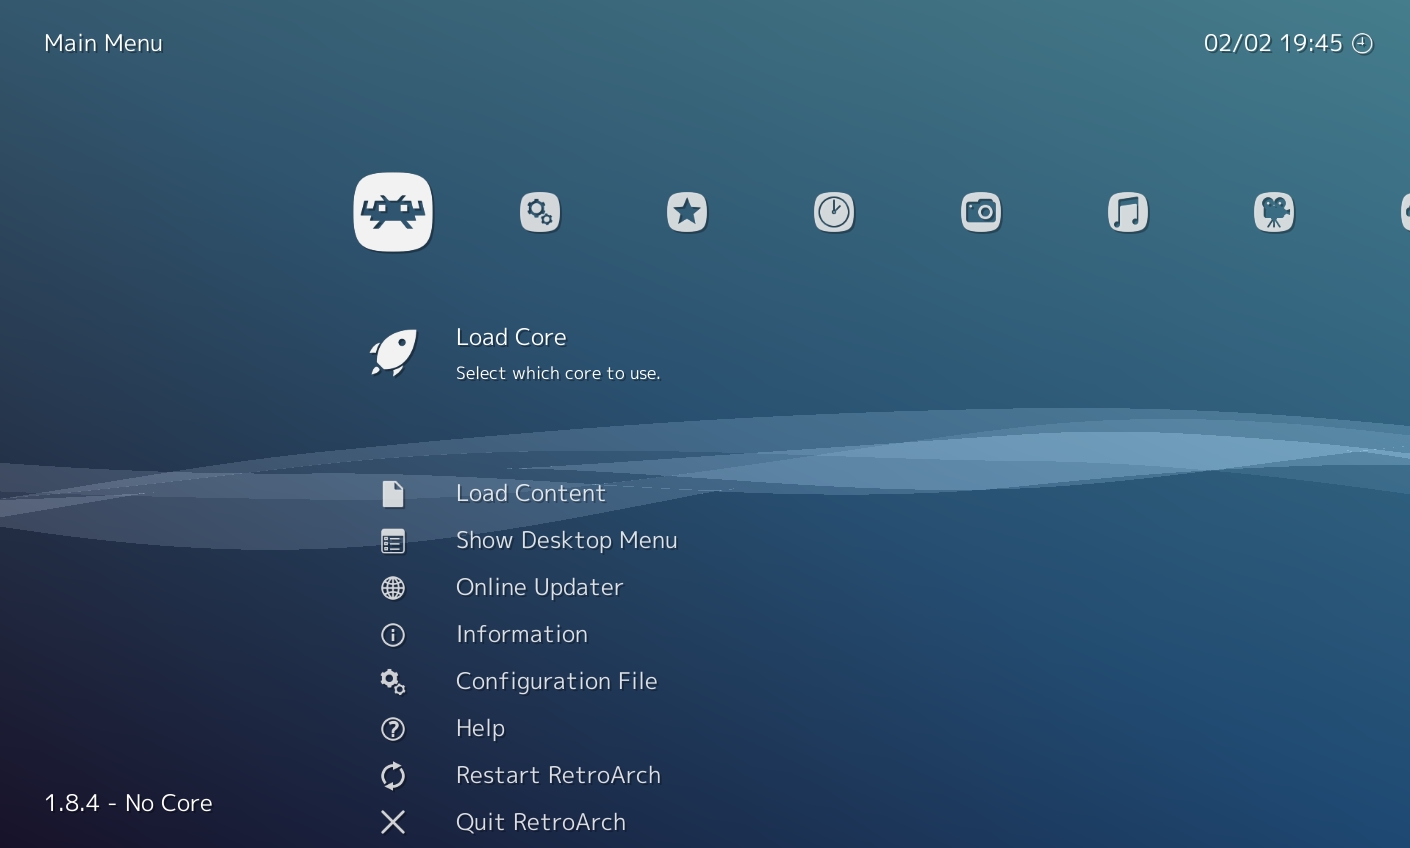This screenshot has width=1410, height=848.
Task: Select the Information circle icon
Action: pos(393,634)
